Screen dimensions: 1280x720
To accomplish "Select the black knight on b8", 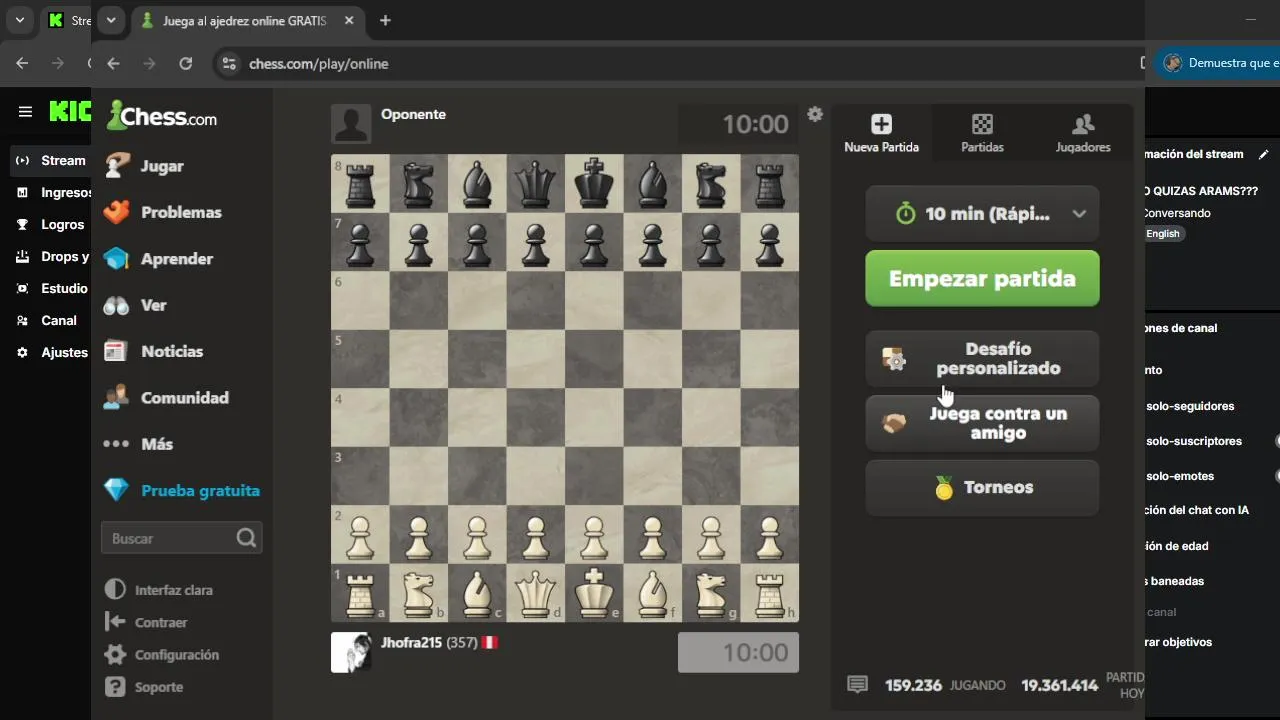I will [418, 183].
